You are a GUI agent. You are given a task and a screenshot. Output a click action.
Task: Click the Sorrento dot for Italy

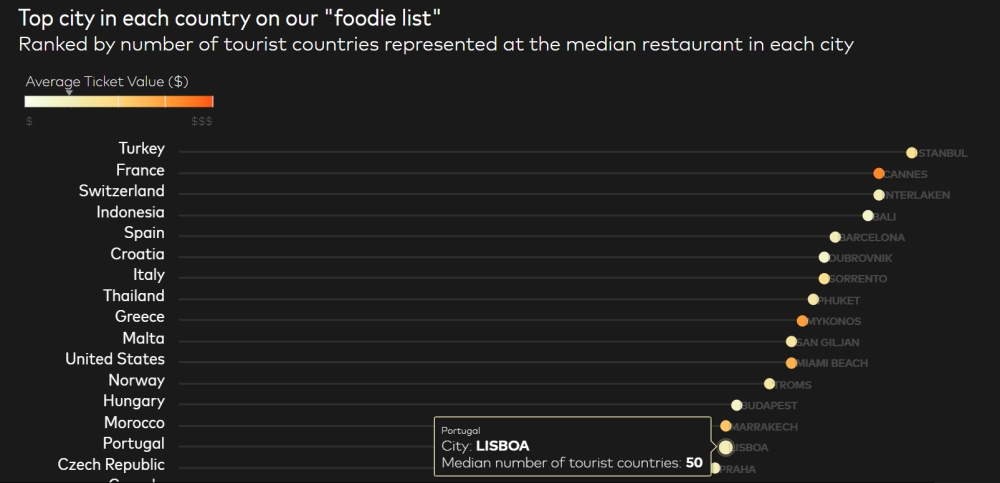[x=824, y=278]
